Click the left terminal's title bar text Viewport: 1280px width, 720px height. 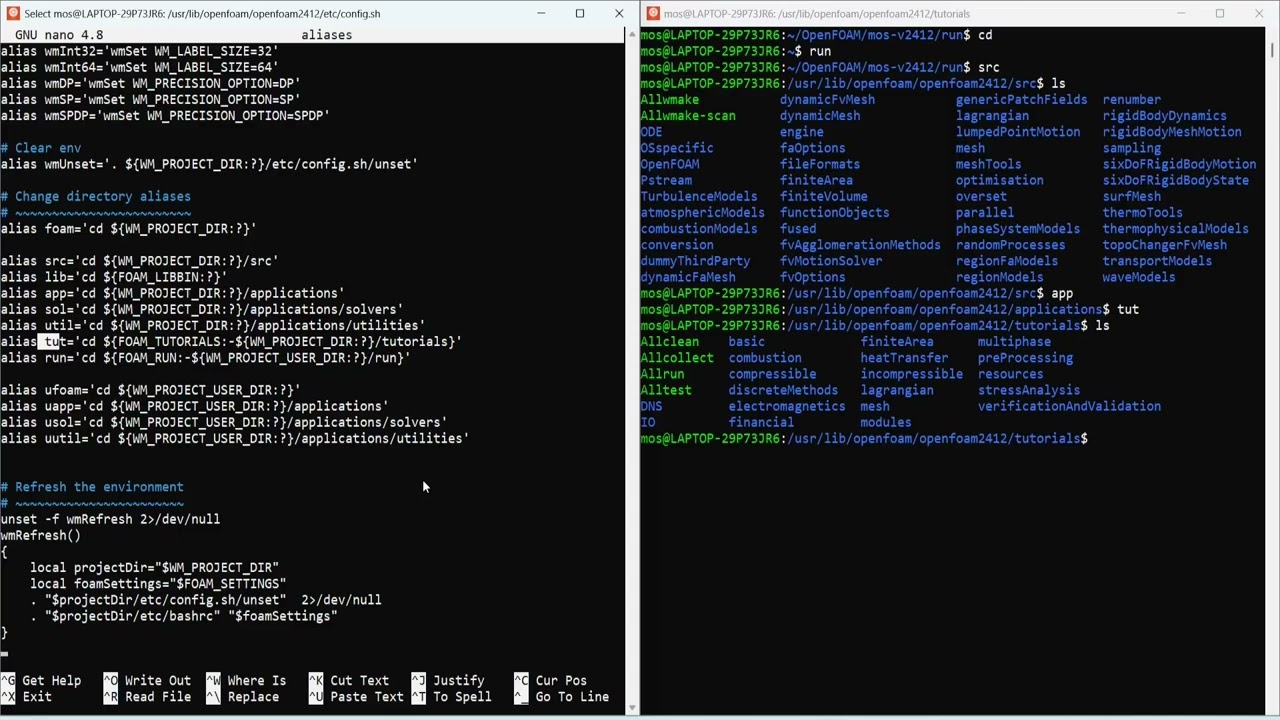click(202, 13)
